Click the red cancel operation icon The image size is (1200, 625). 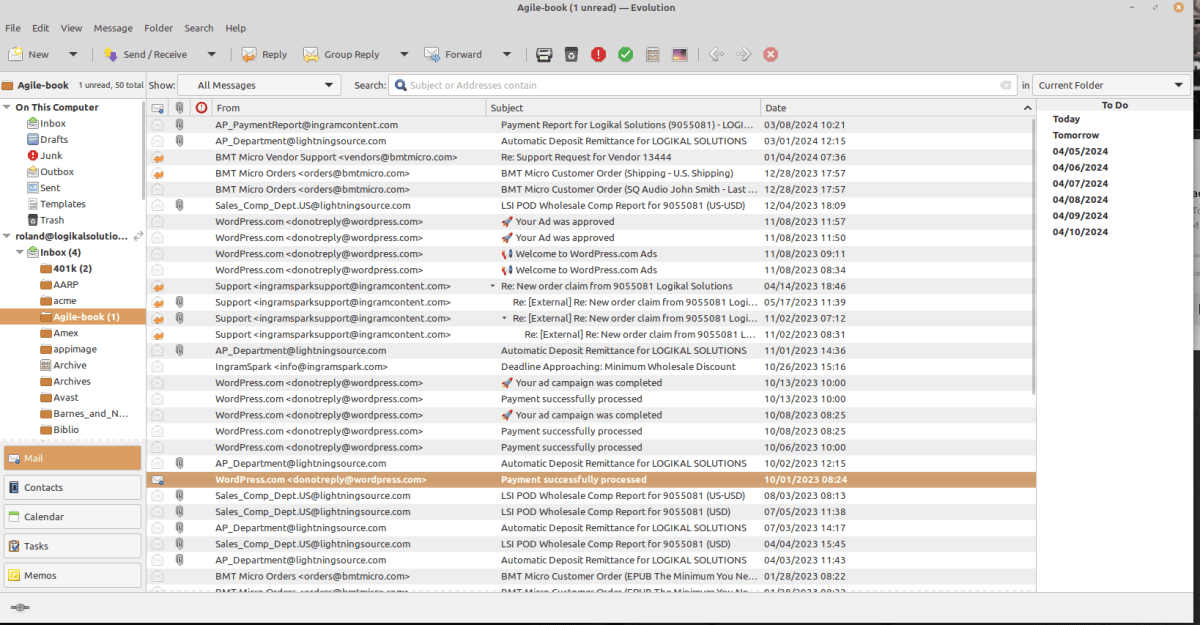(770, 55)
